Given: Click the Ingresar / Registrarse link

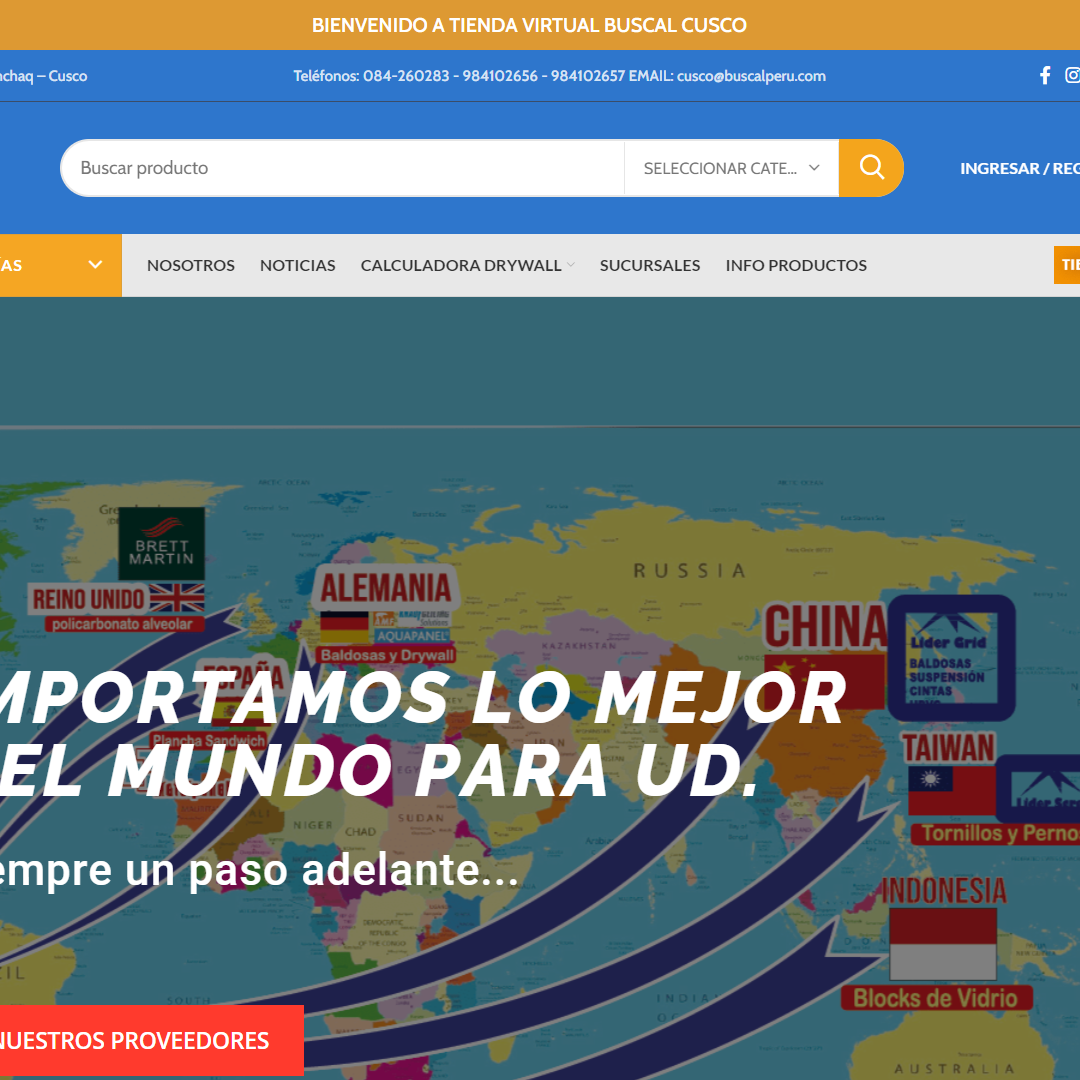Looking at the screenshot, I should click(1018, 168).
